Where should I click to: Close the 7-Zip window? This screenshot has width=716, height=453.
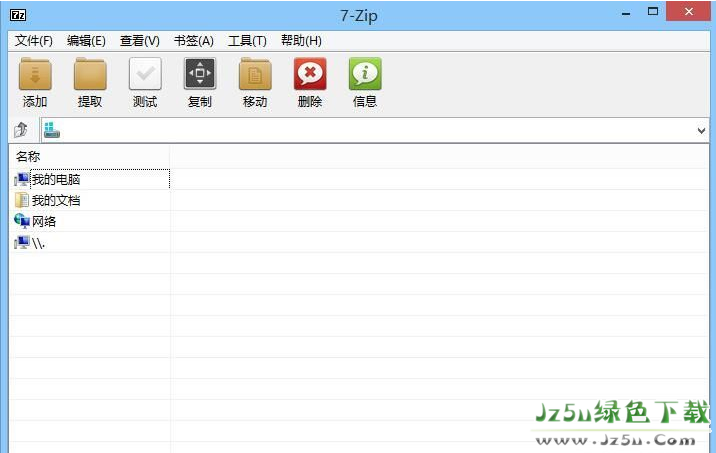(x=689, y=11)
